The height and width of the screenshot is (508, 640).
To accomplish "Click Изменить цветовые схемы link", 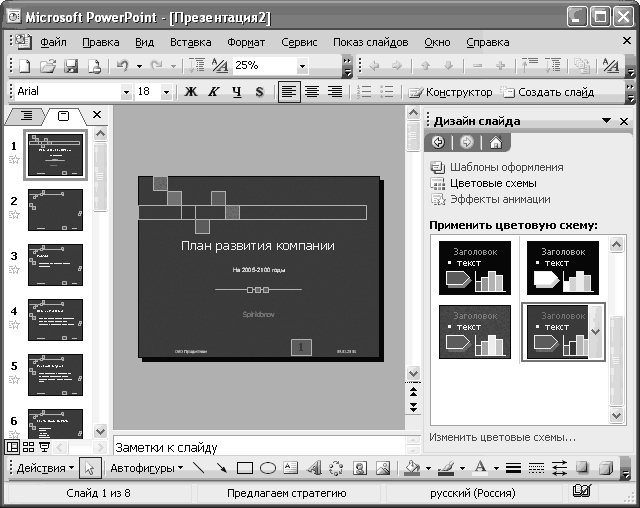I will click(x=502, y=437).
